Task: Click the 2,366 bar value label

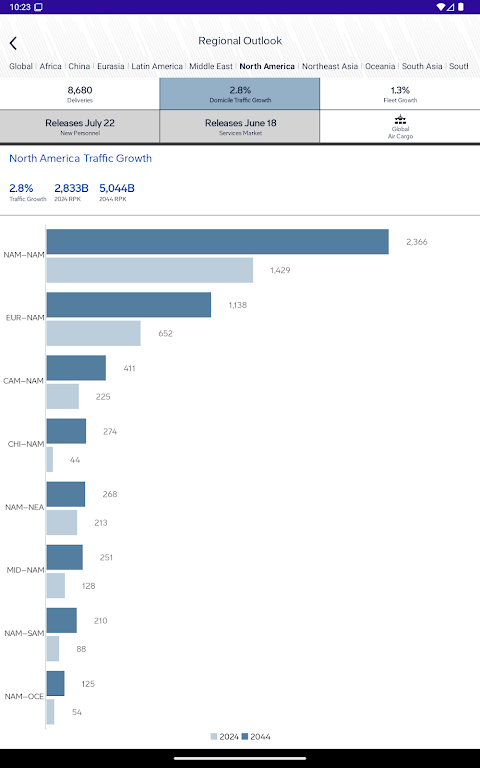Action: (417, 241)
